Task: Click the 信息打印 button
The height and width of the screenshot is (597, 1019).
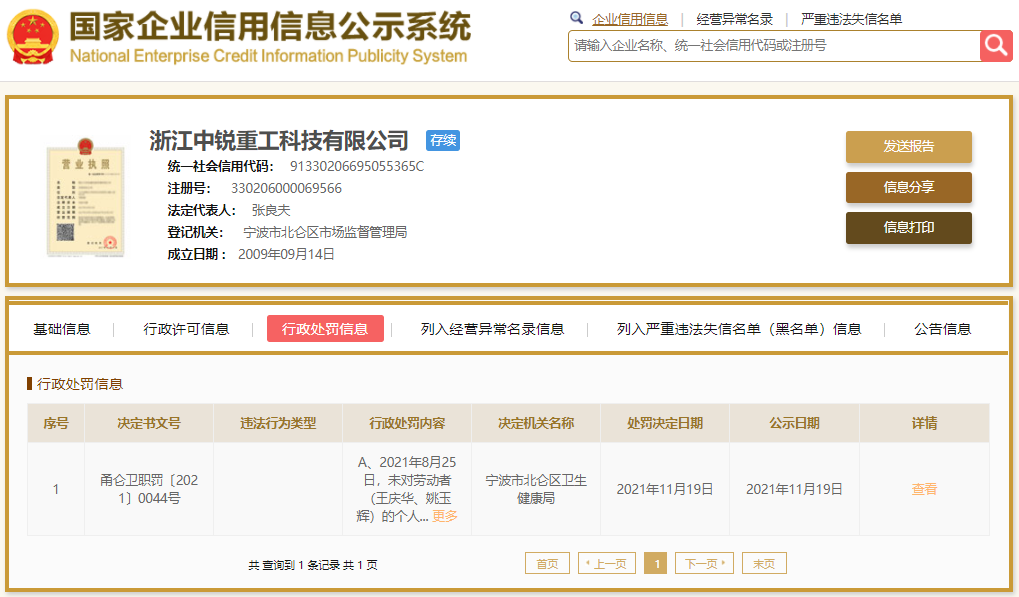Action: (909, 227)
